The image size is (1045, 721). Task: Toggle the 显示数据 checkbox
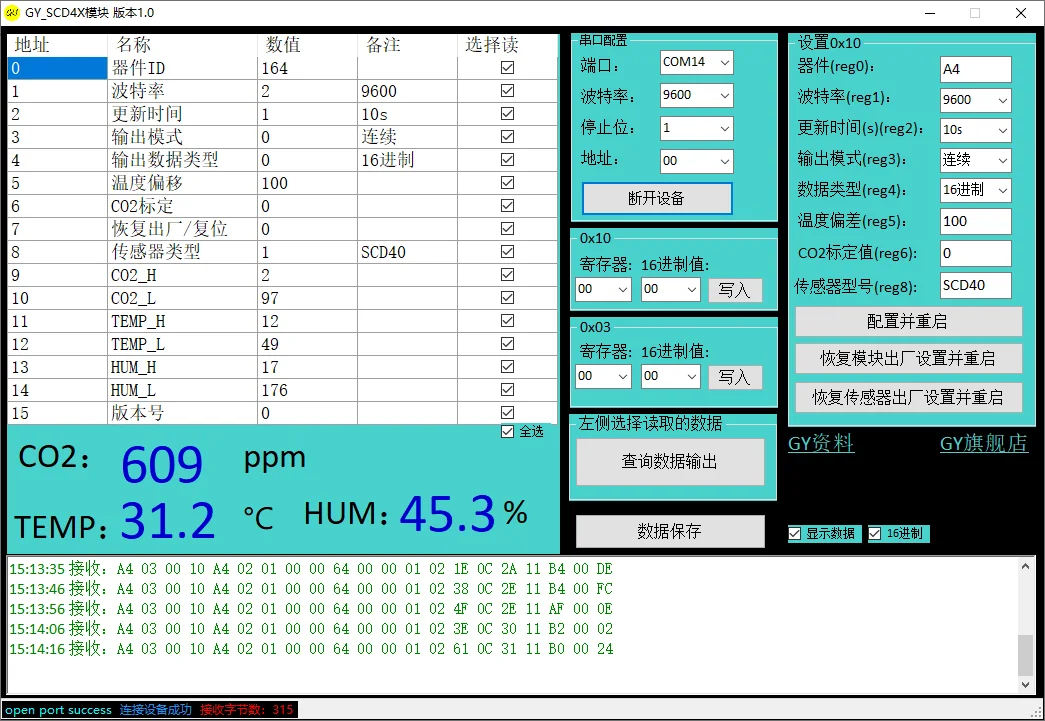794,533
